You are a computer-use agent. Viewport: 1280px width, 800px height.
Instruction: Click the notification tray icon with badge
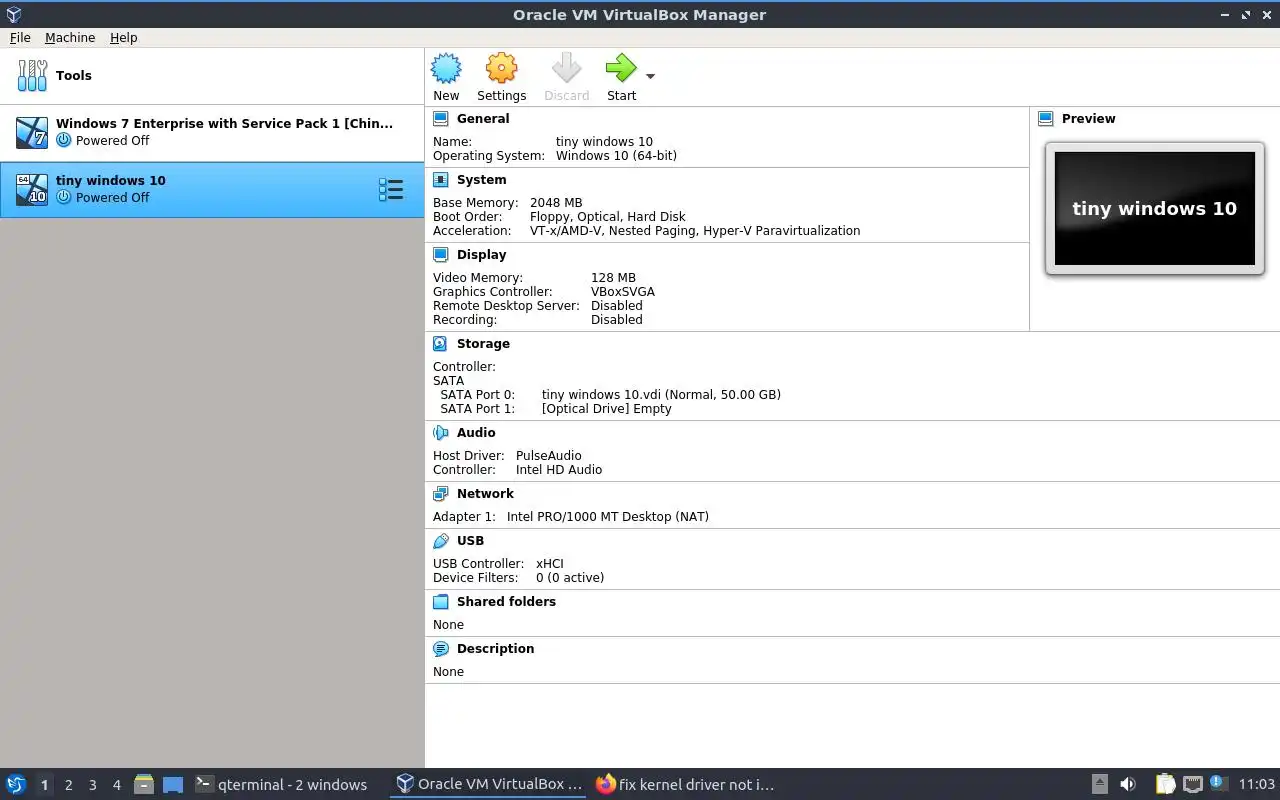(x=1217, y=784)
